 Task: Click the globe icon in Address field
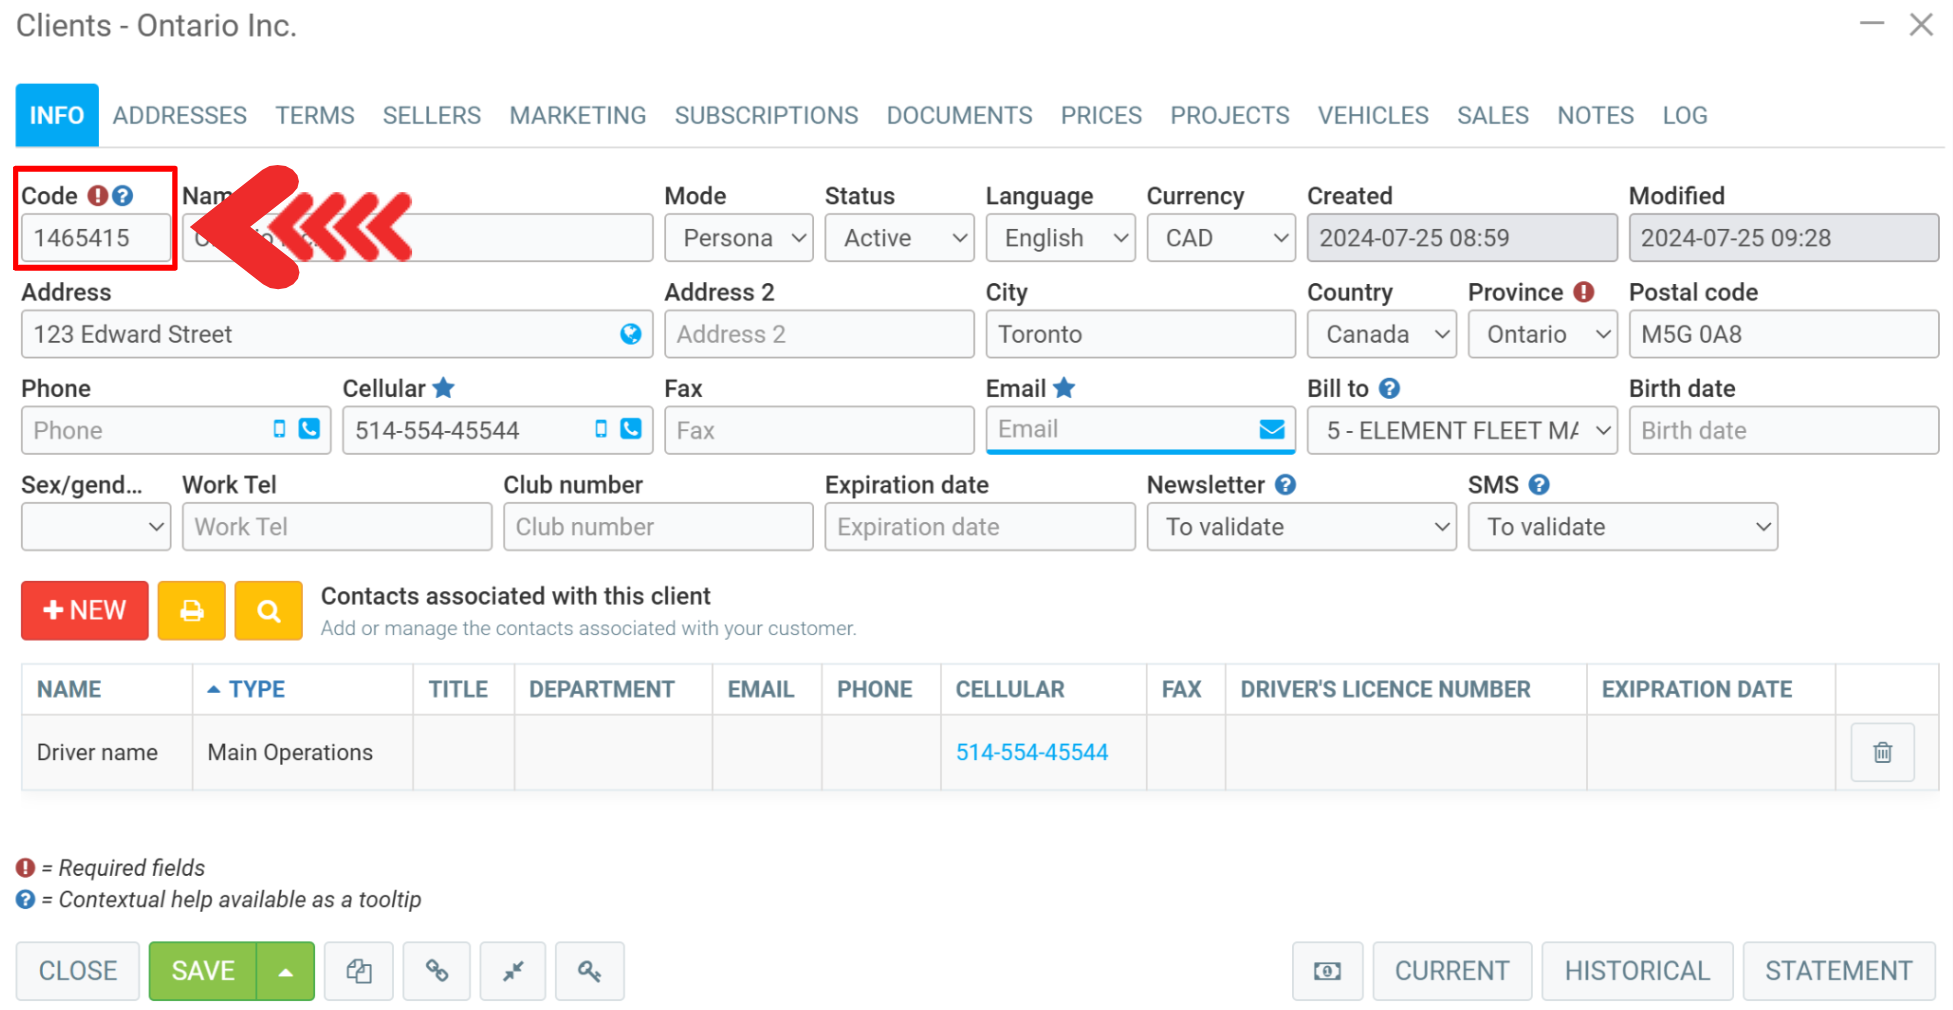coord(630,334)
